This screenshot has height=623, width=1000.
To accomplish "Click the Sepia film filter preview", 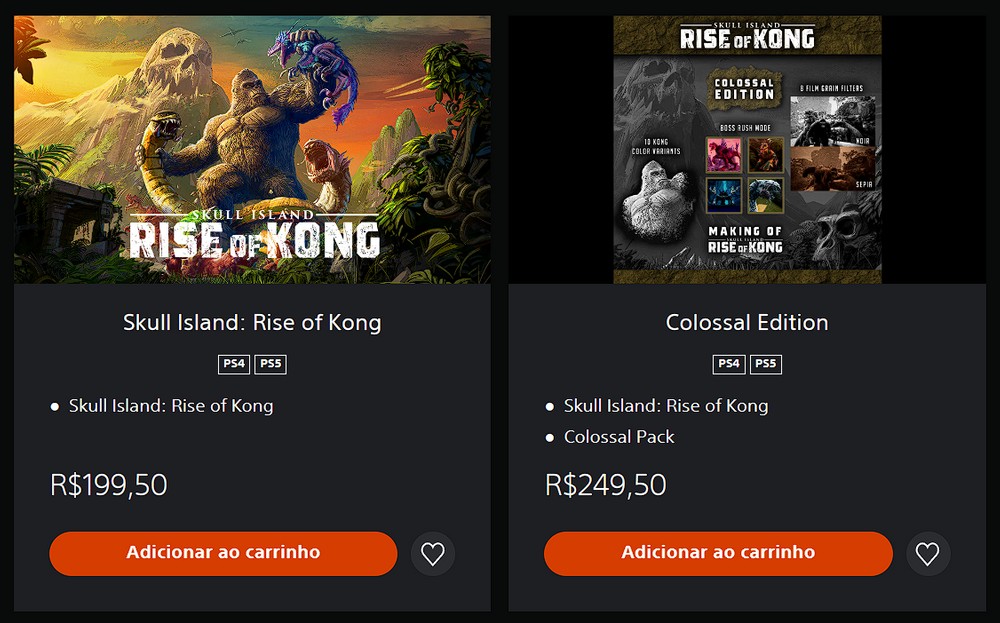I will click(832, 168).
